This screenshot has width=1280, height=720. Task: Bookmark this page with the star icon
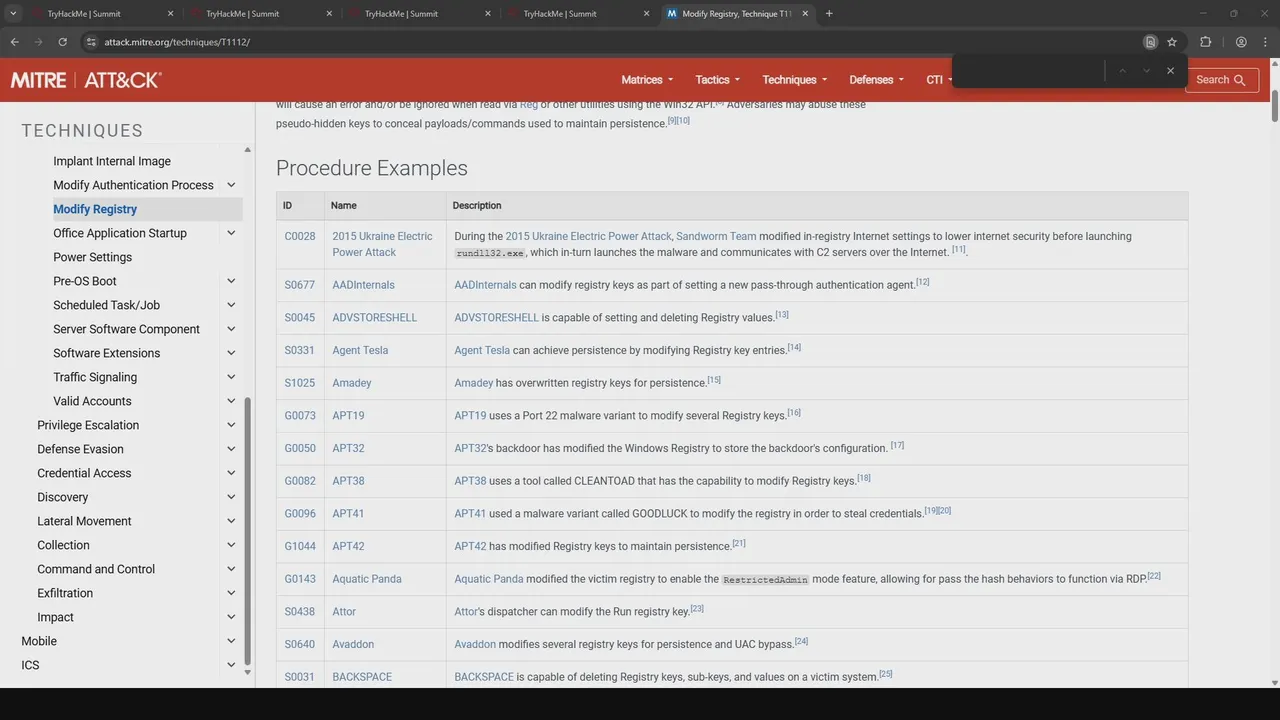point(1172,42)
